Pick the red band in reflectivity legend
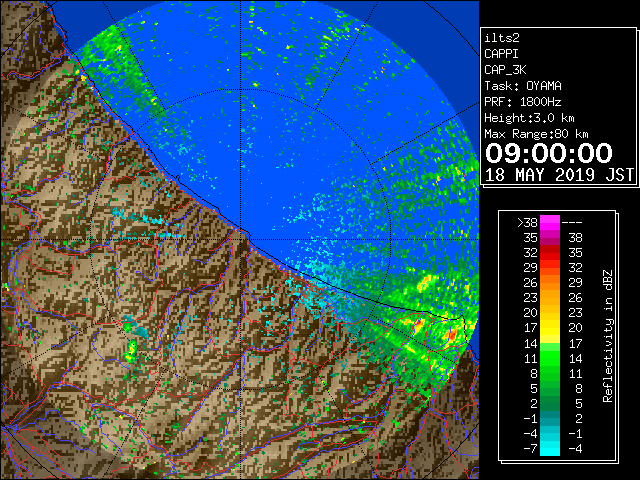Viewport: 640px width, 480px height. [x=550, y=253]
